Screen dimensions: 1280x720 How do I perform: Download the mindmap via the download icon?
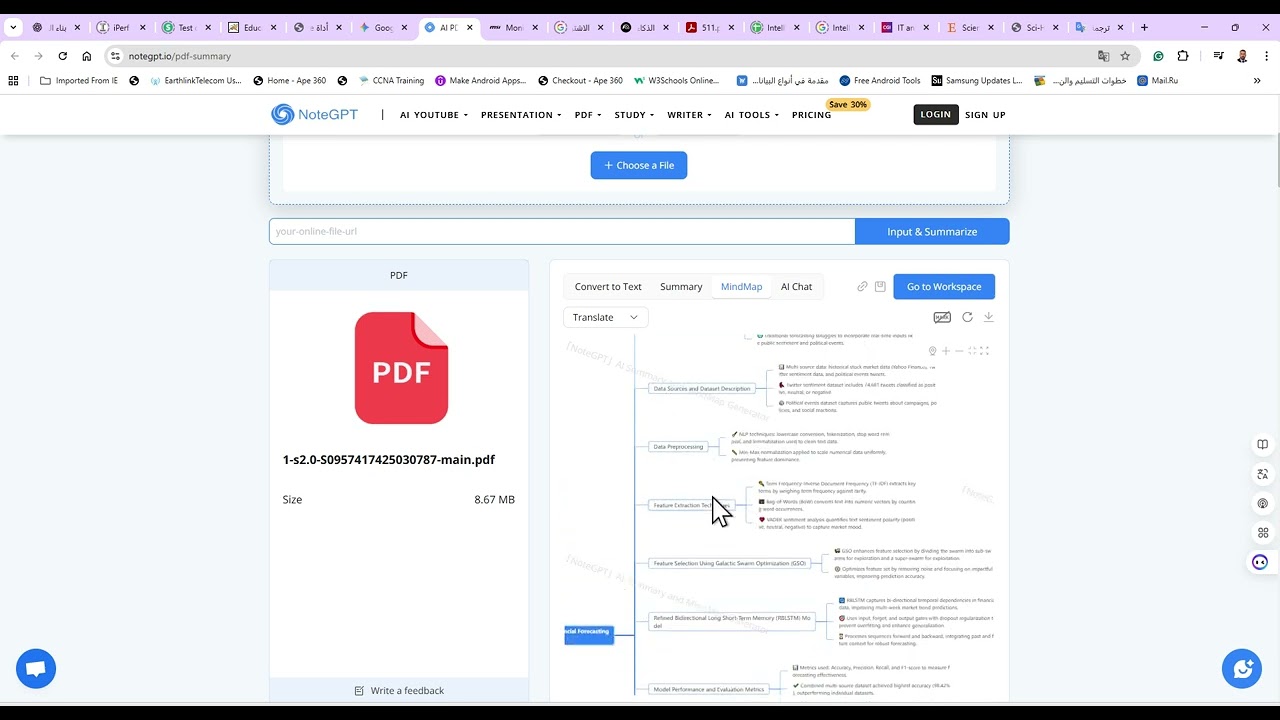[988, 317]
